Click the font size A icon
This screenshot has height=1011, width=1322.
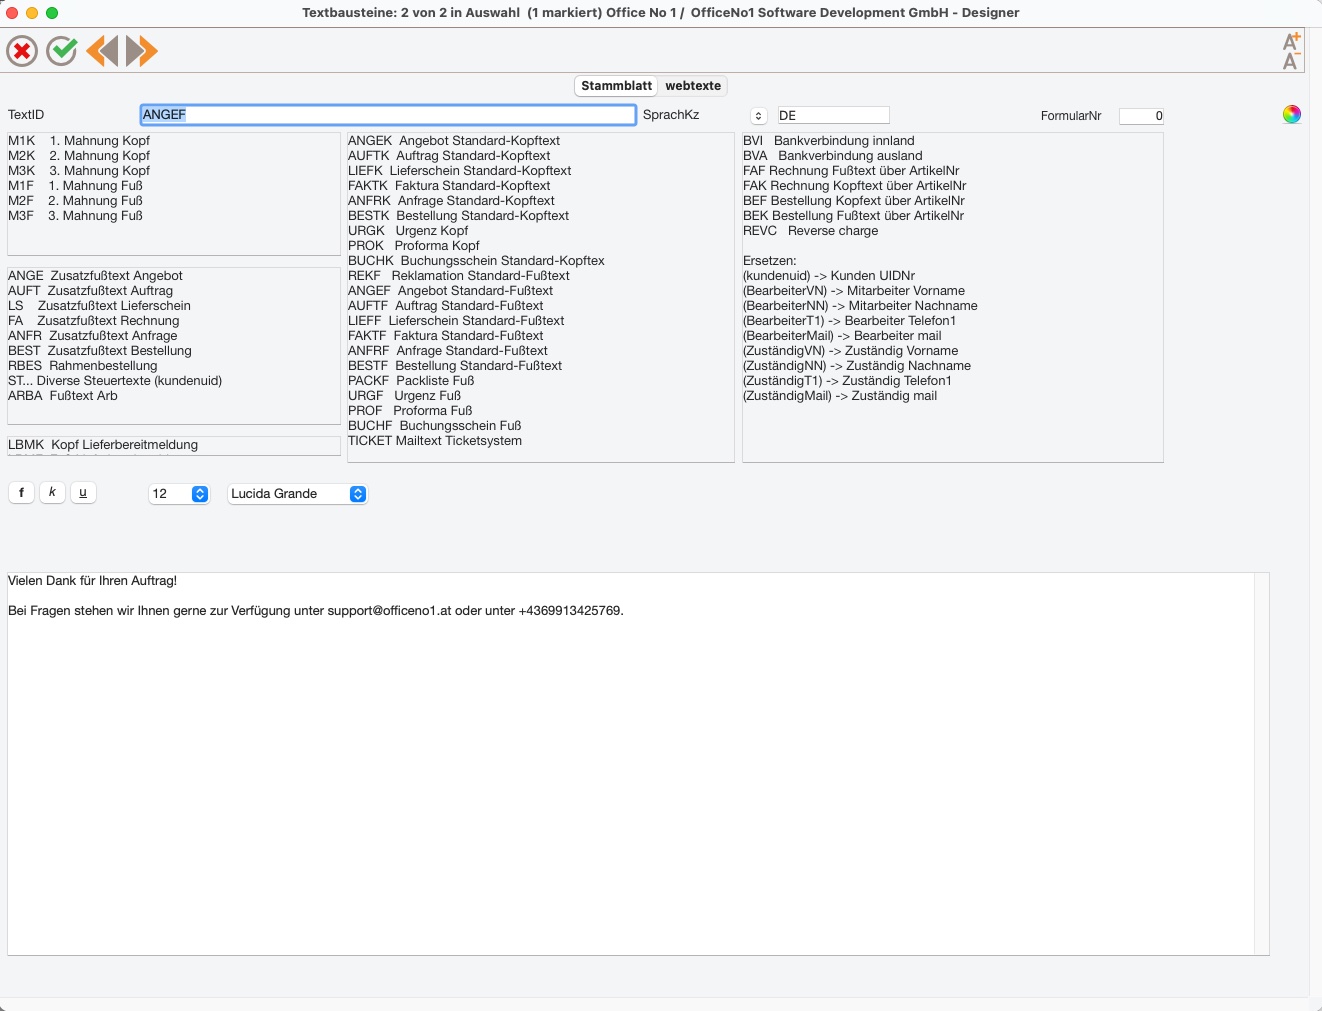coord(1291,51)
